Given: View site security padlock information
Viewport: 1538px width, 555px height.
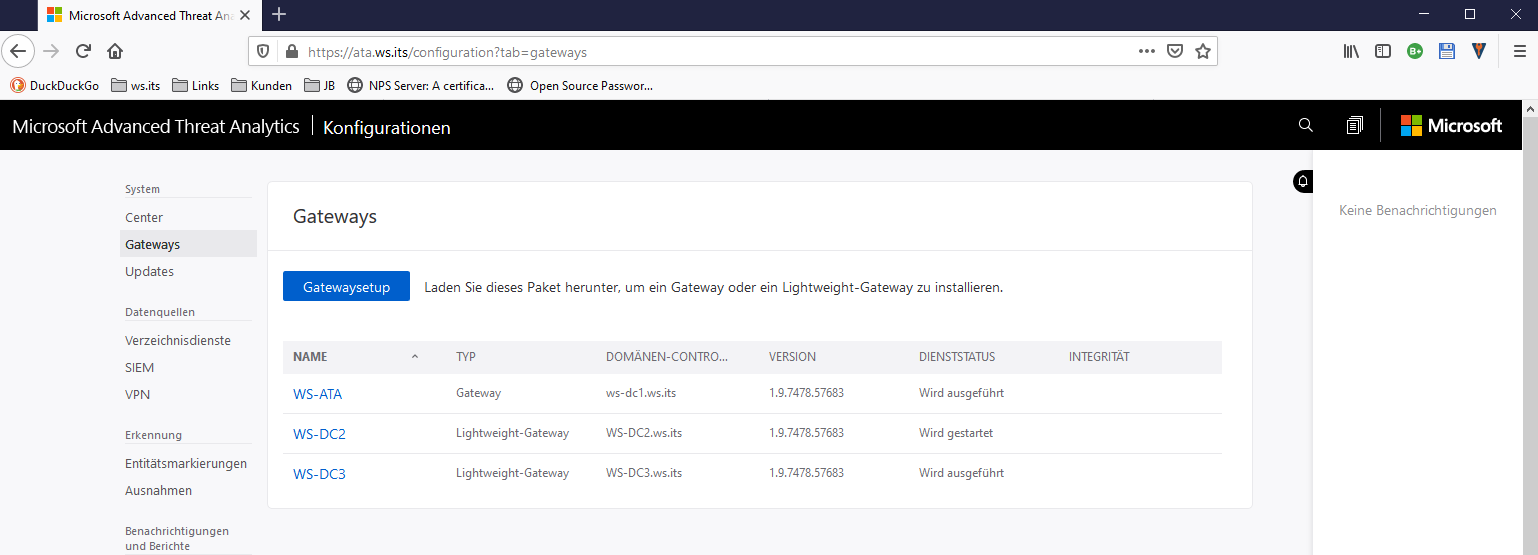Looking at the screenshot, I should coord(292,51).
